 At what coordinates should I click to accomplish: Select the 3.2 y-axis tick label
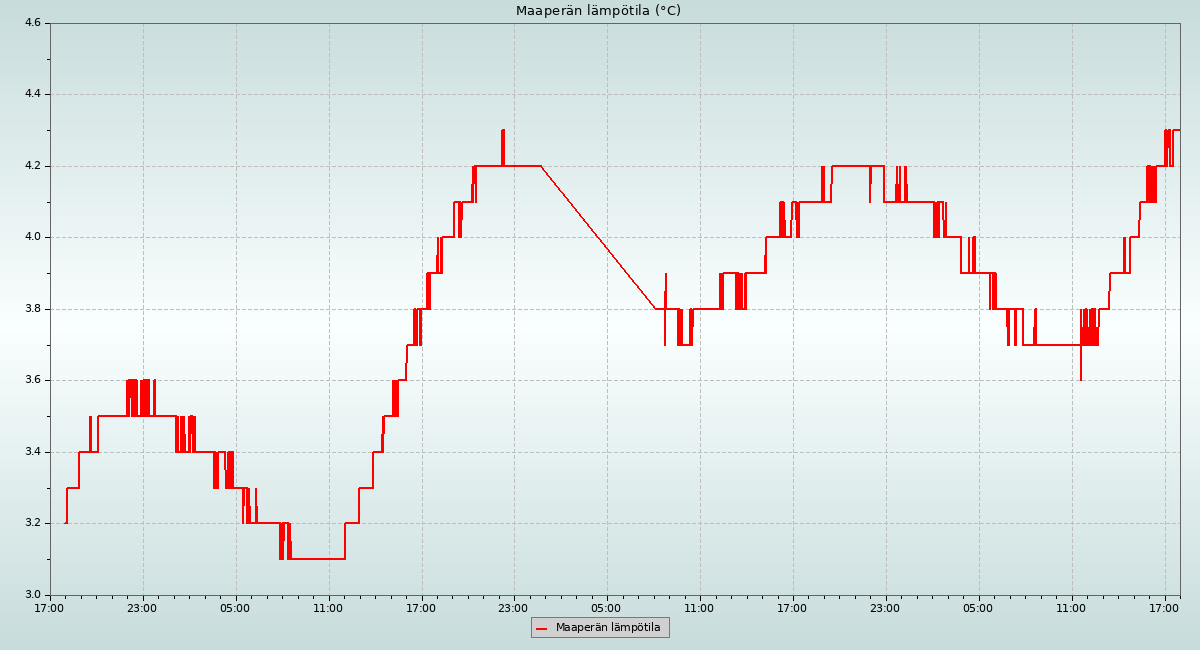point(32,523)
